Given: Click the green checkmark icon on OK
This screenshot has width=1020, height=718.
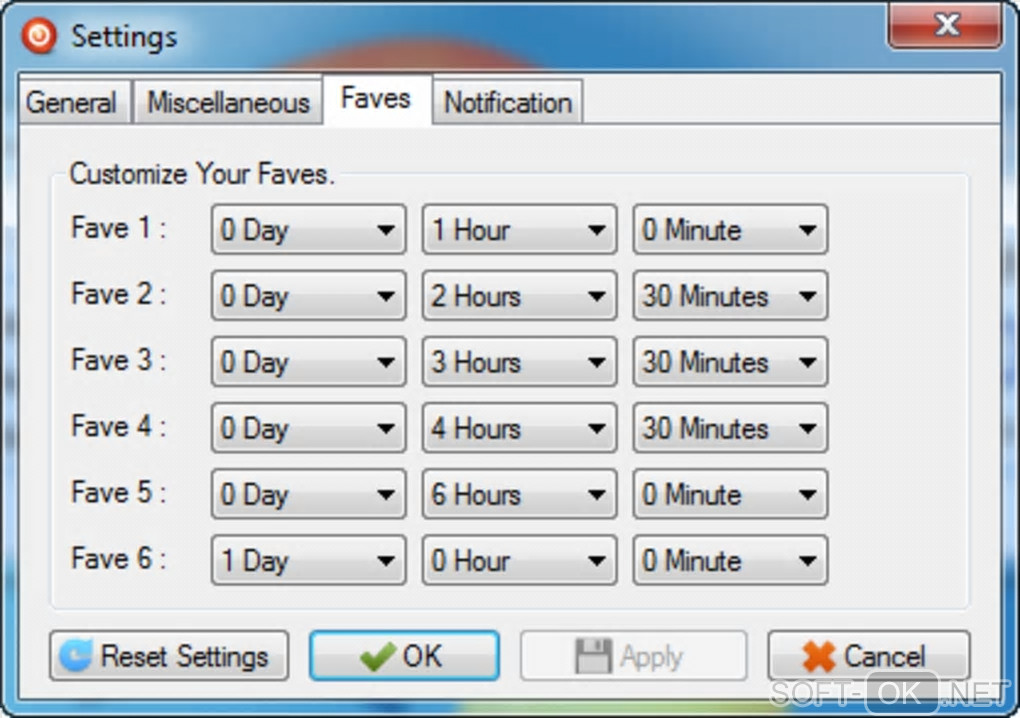Looking at the screenshot, I should 377,657.
